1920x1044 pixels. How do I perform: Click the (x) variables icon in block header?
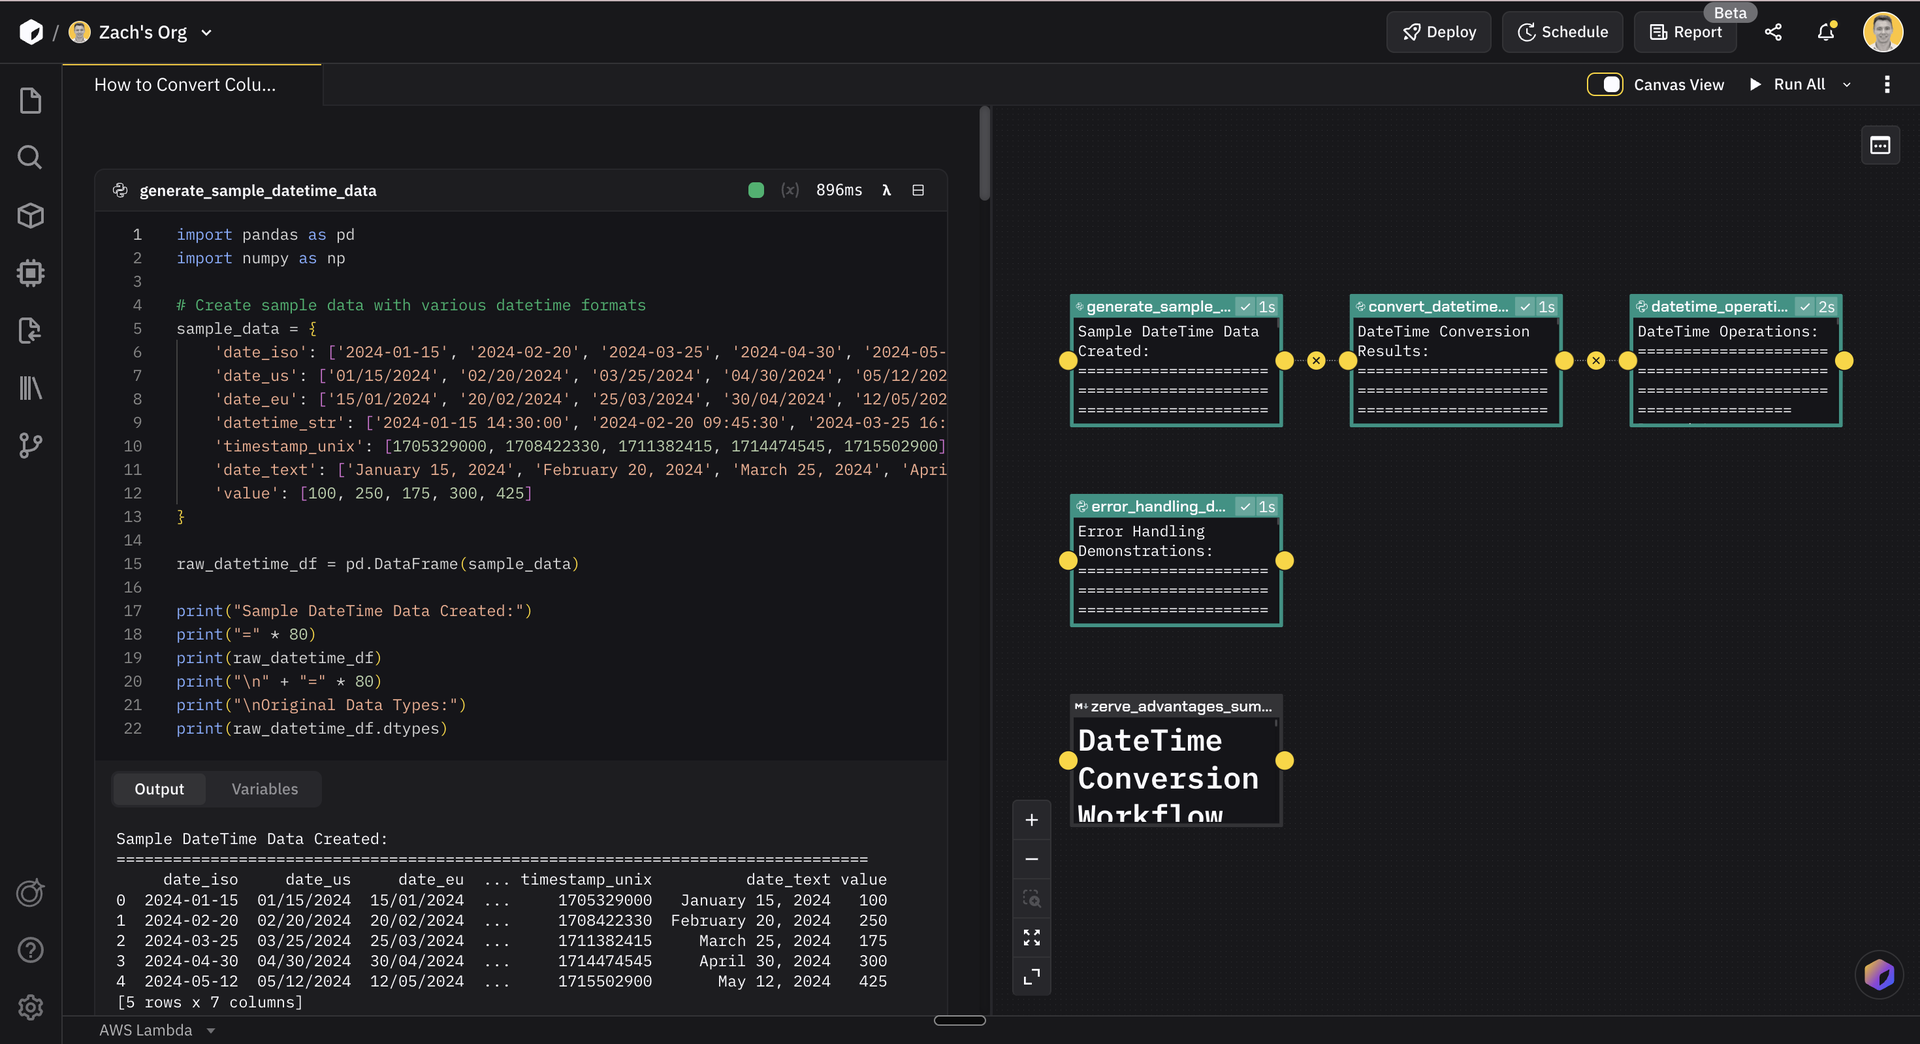point(790,190)
